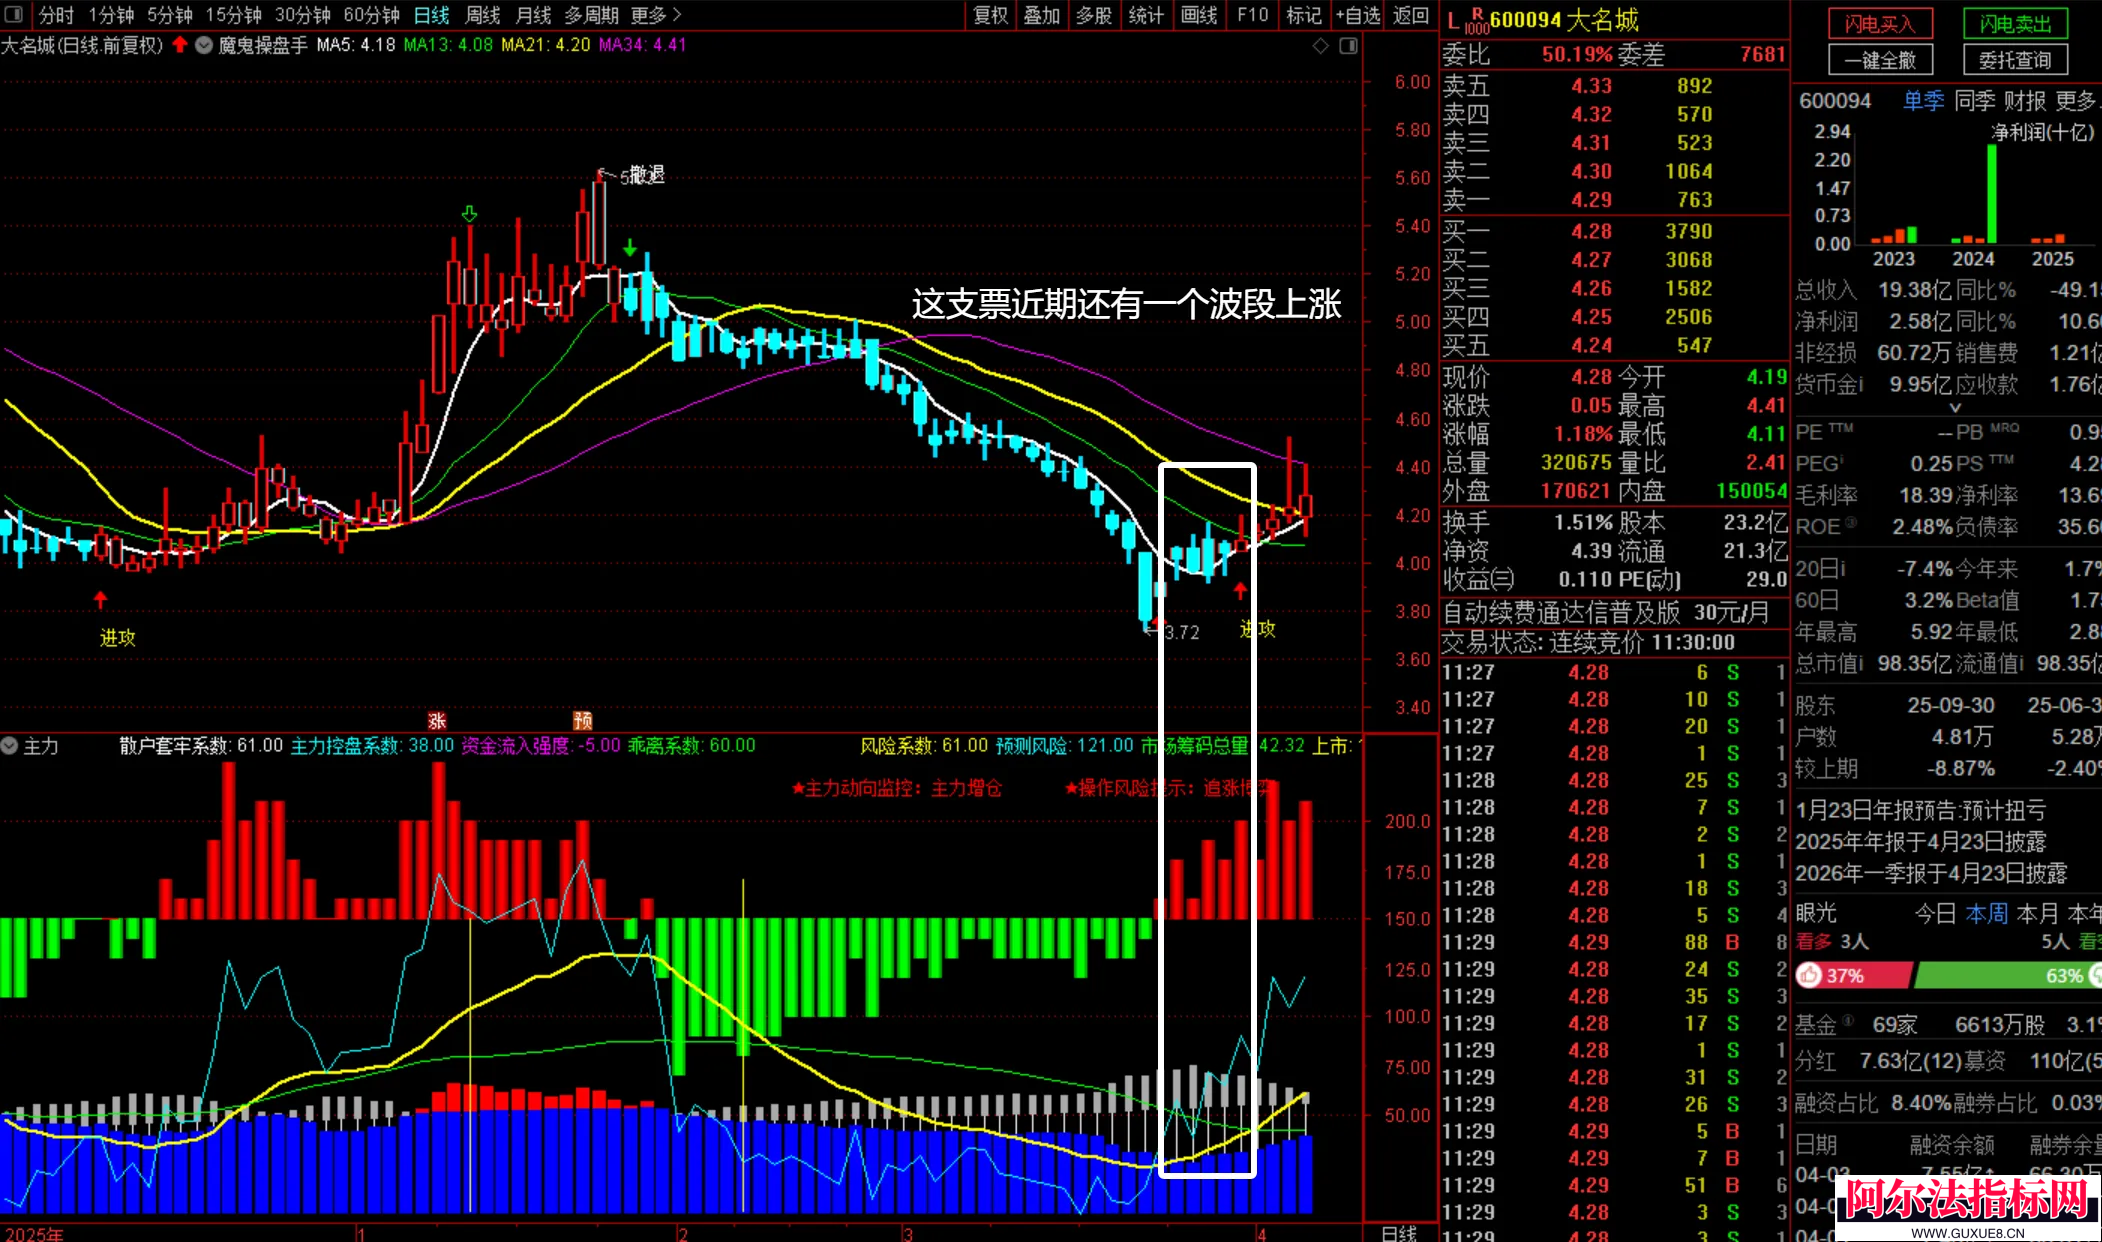Select the 本周 period toggle
This screenshot has width=2102, height=1242.
tap(1986, 913)
